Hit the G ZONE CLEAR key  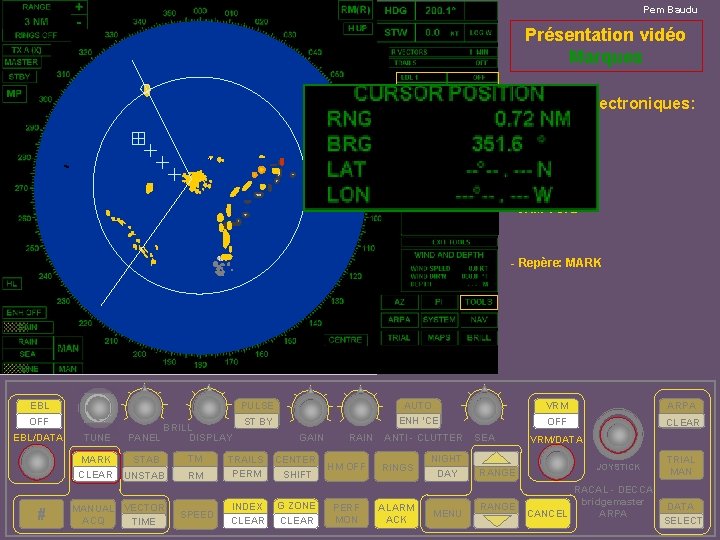pyautogui.click(x=296, y=513)
